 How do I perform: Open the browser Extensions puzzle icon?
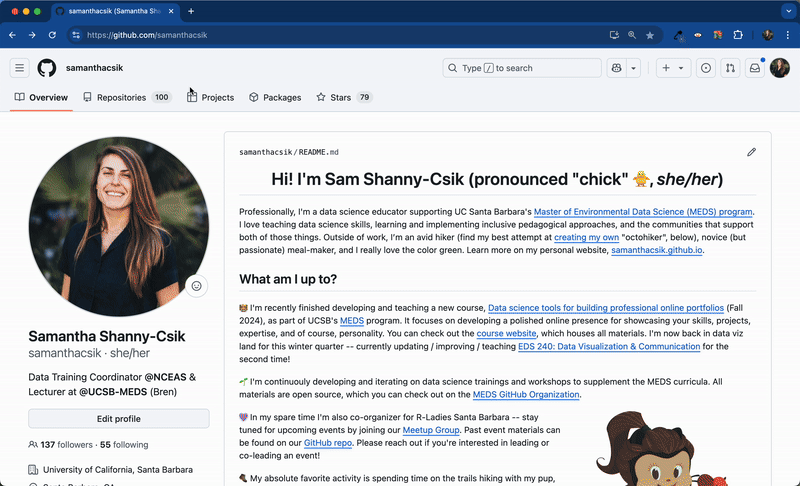(x=738, y=35)
